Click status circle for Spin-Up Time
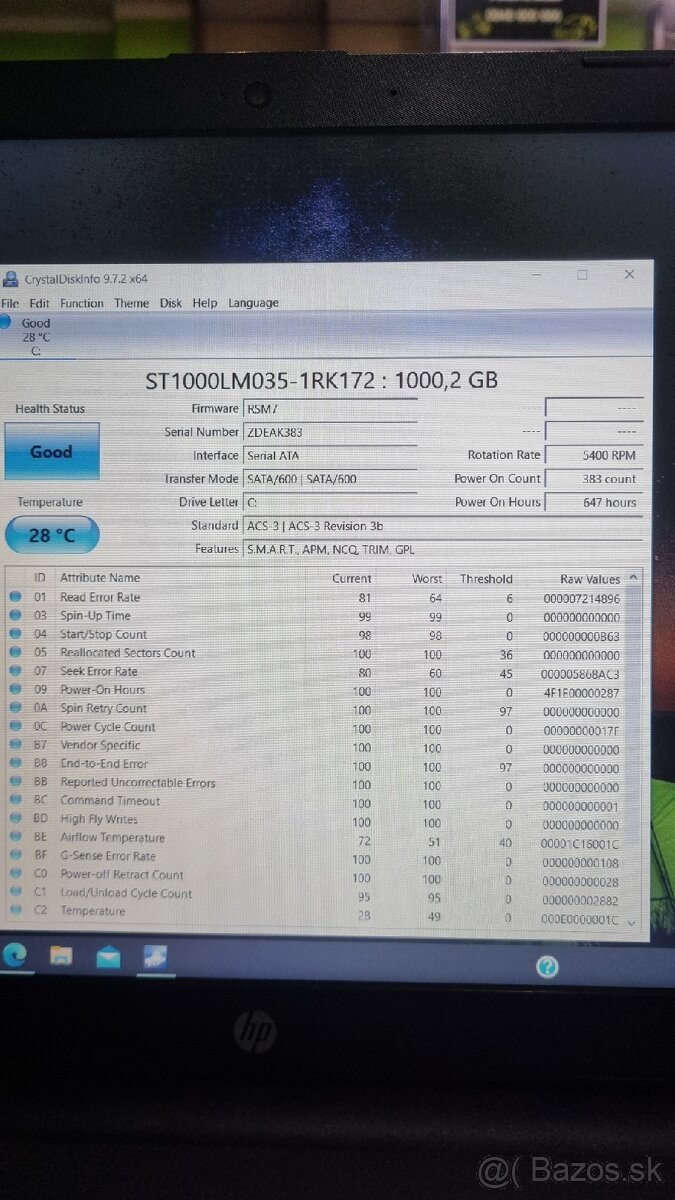The width and height of the screenshot is (675, 1200). pyautogui.click(x=15, y=616)
